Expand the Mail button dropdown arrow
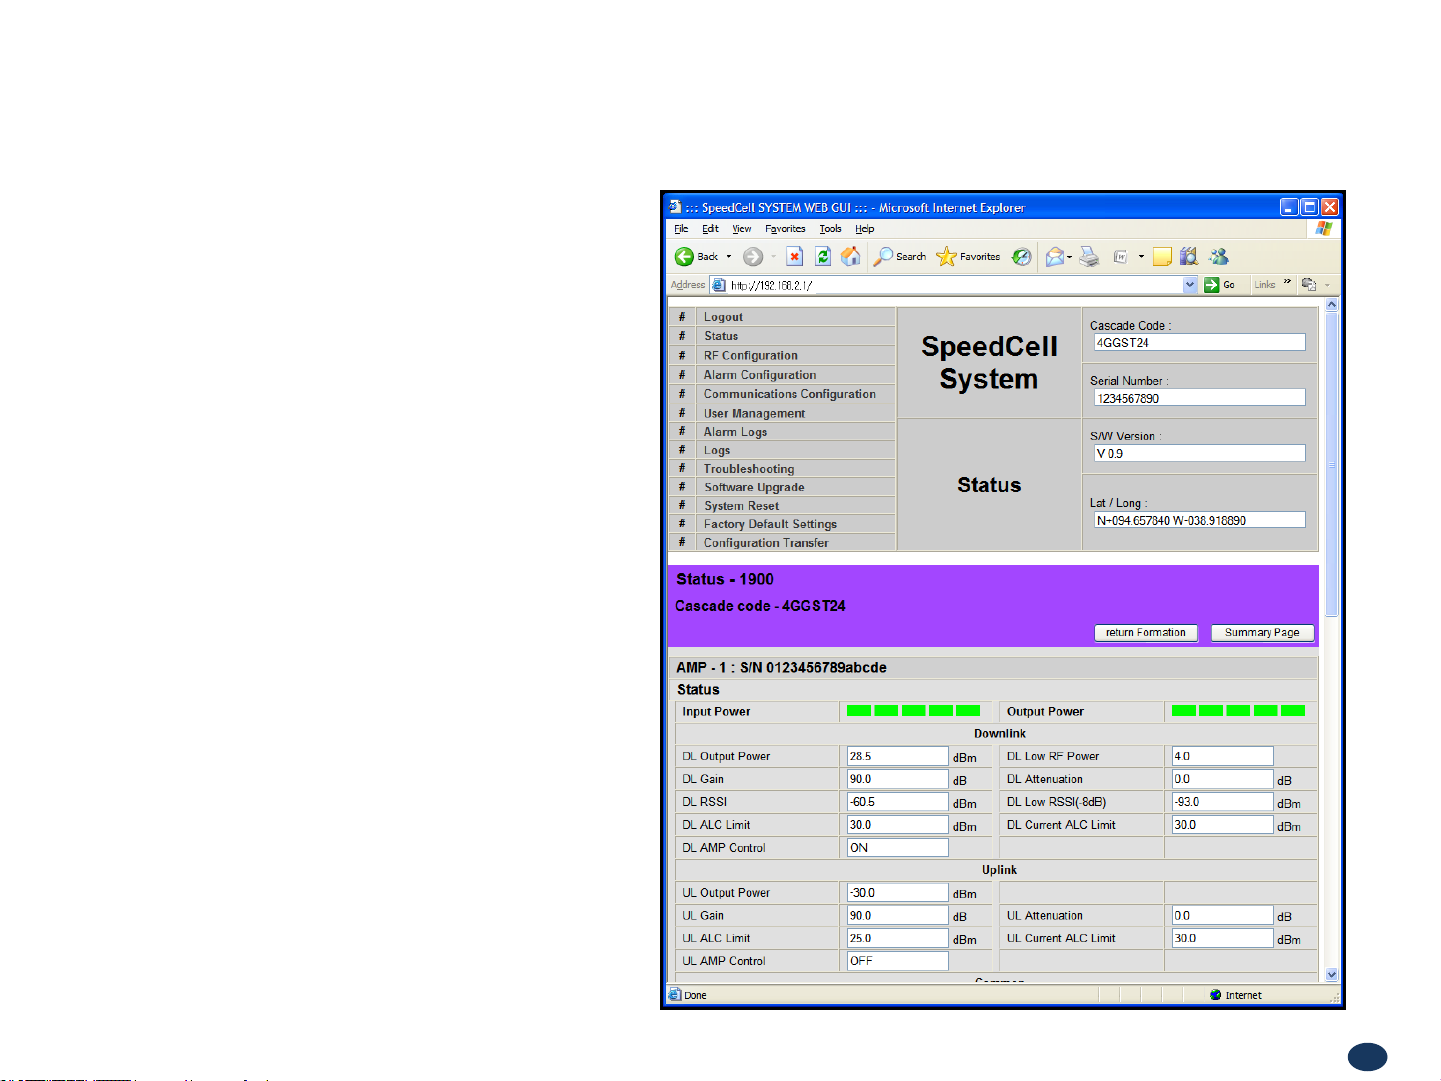The width and height of the screenshot is (1441, 1081). tap(1070, 257)
